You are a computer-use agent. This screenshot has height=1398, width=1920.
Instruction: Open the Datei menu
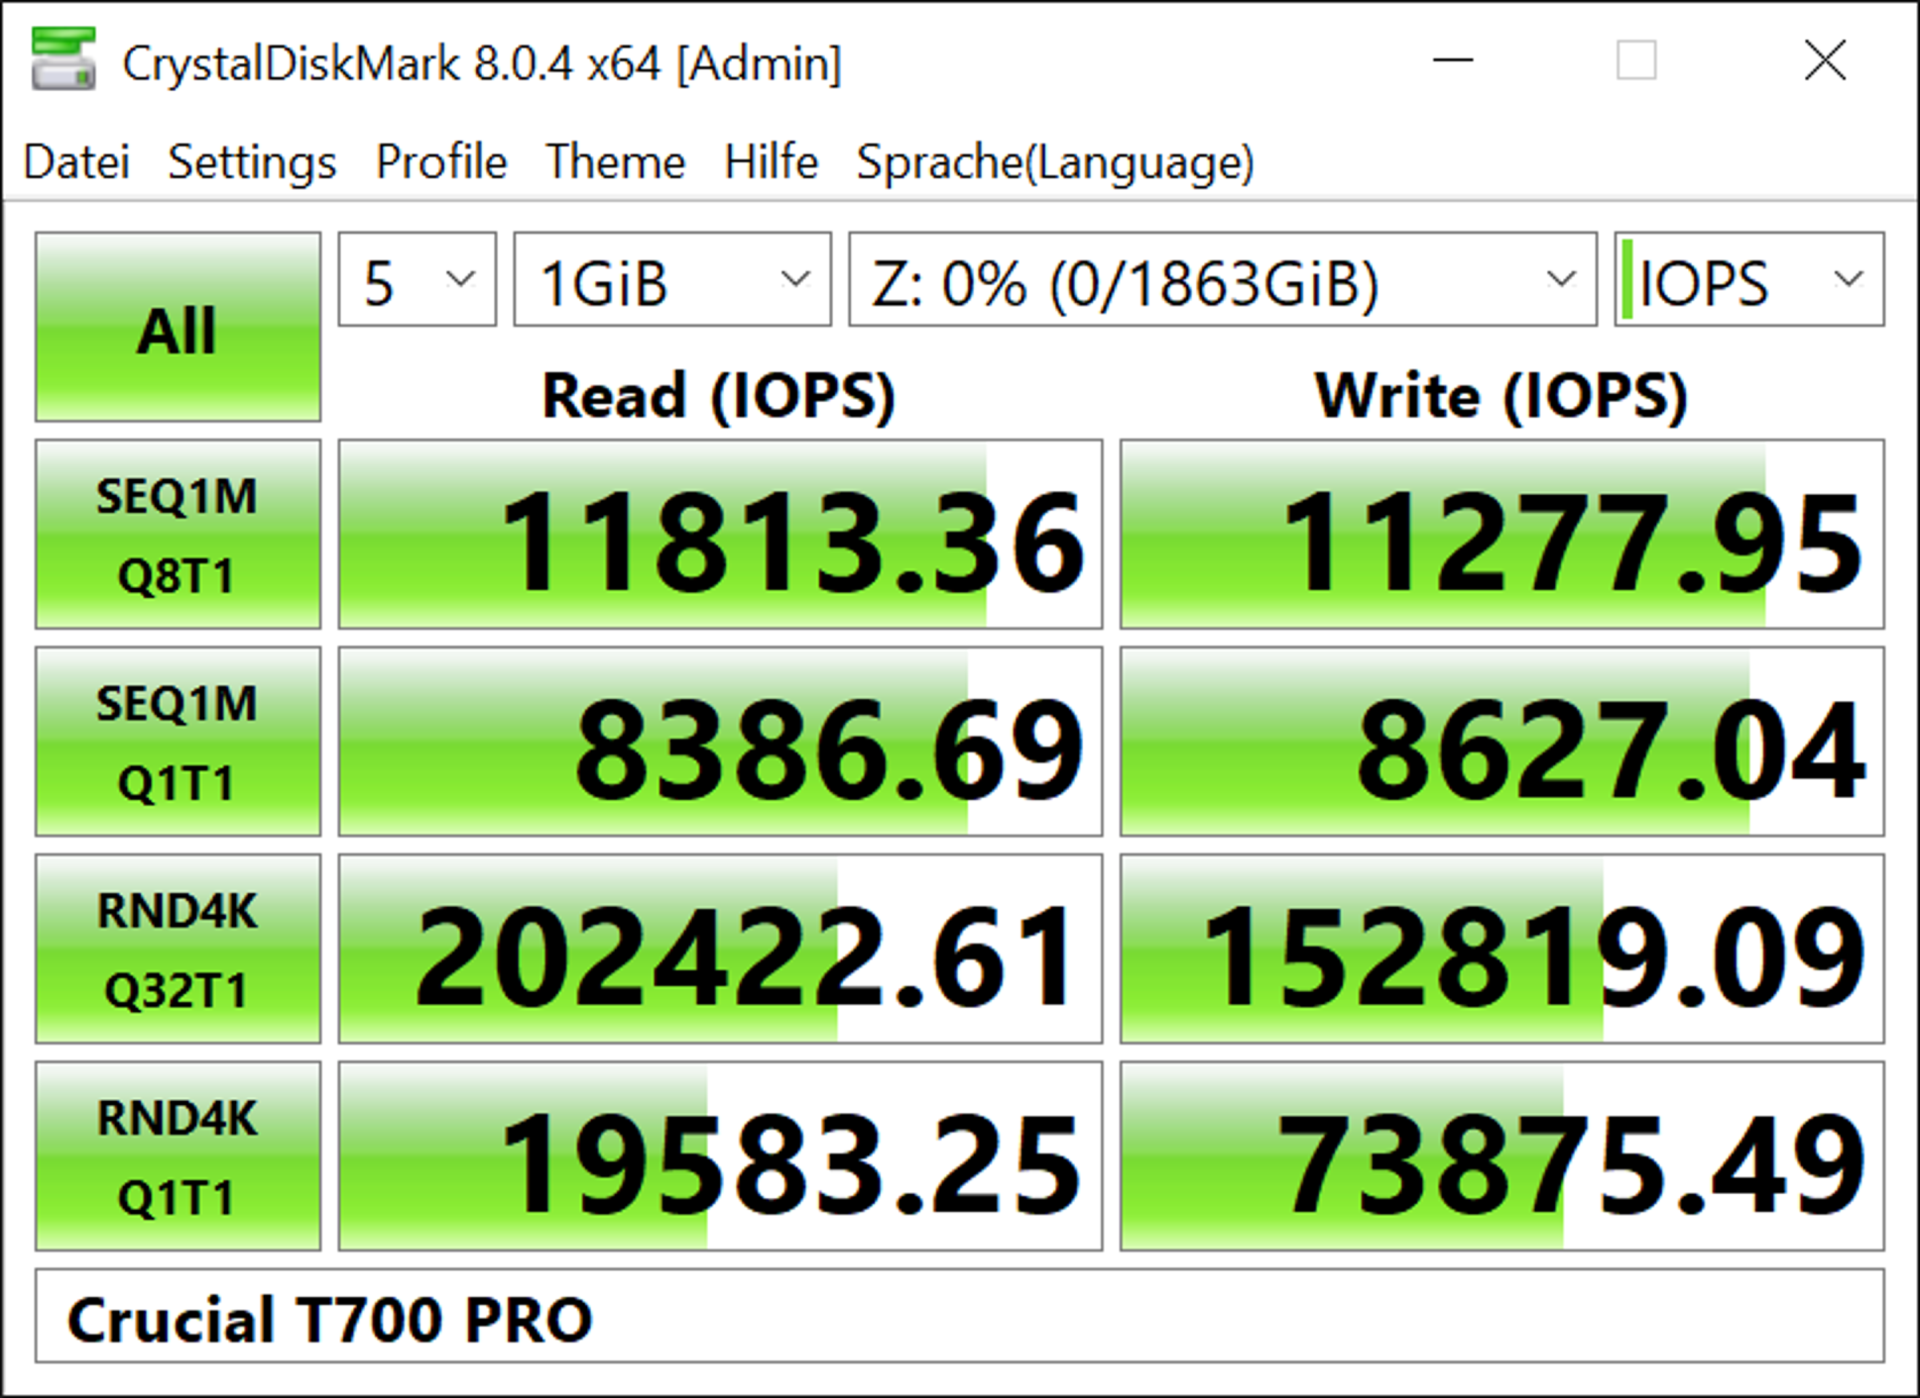point(77,162)
